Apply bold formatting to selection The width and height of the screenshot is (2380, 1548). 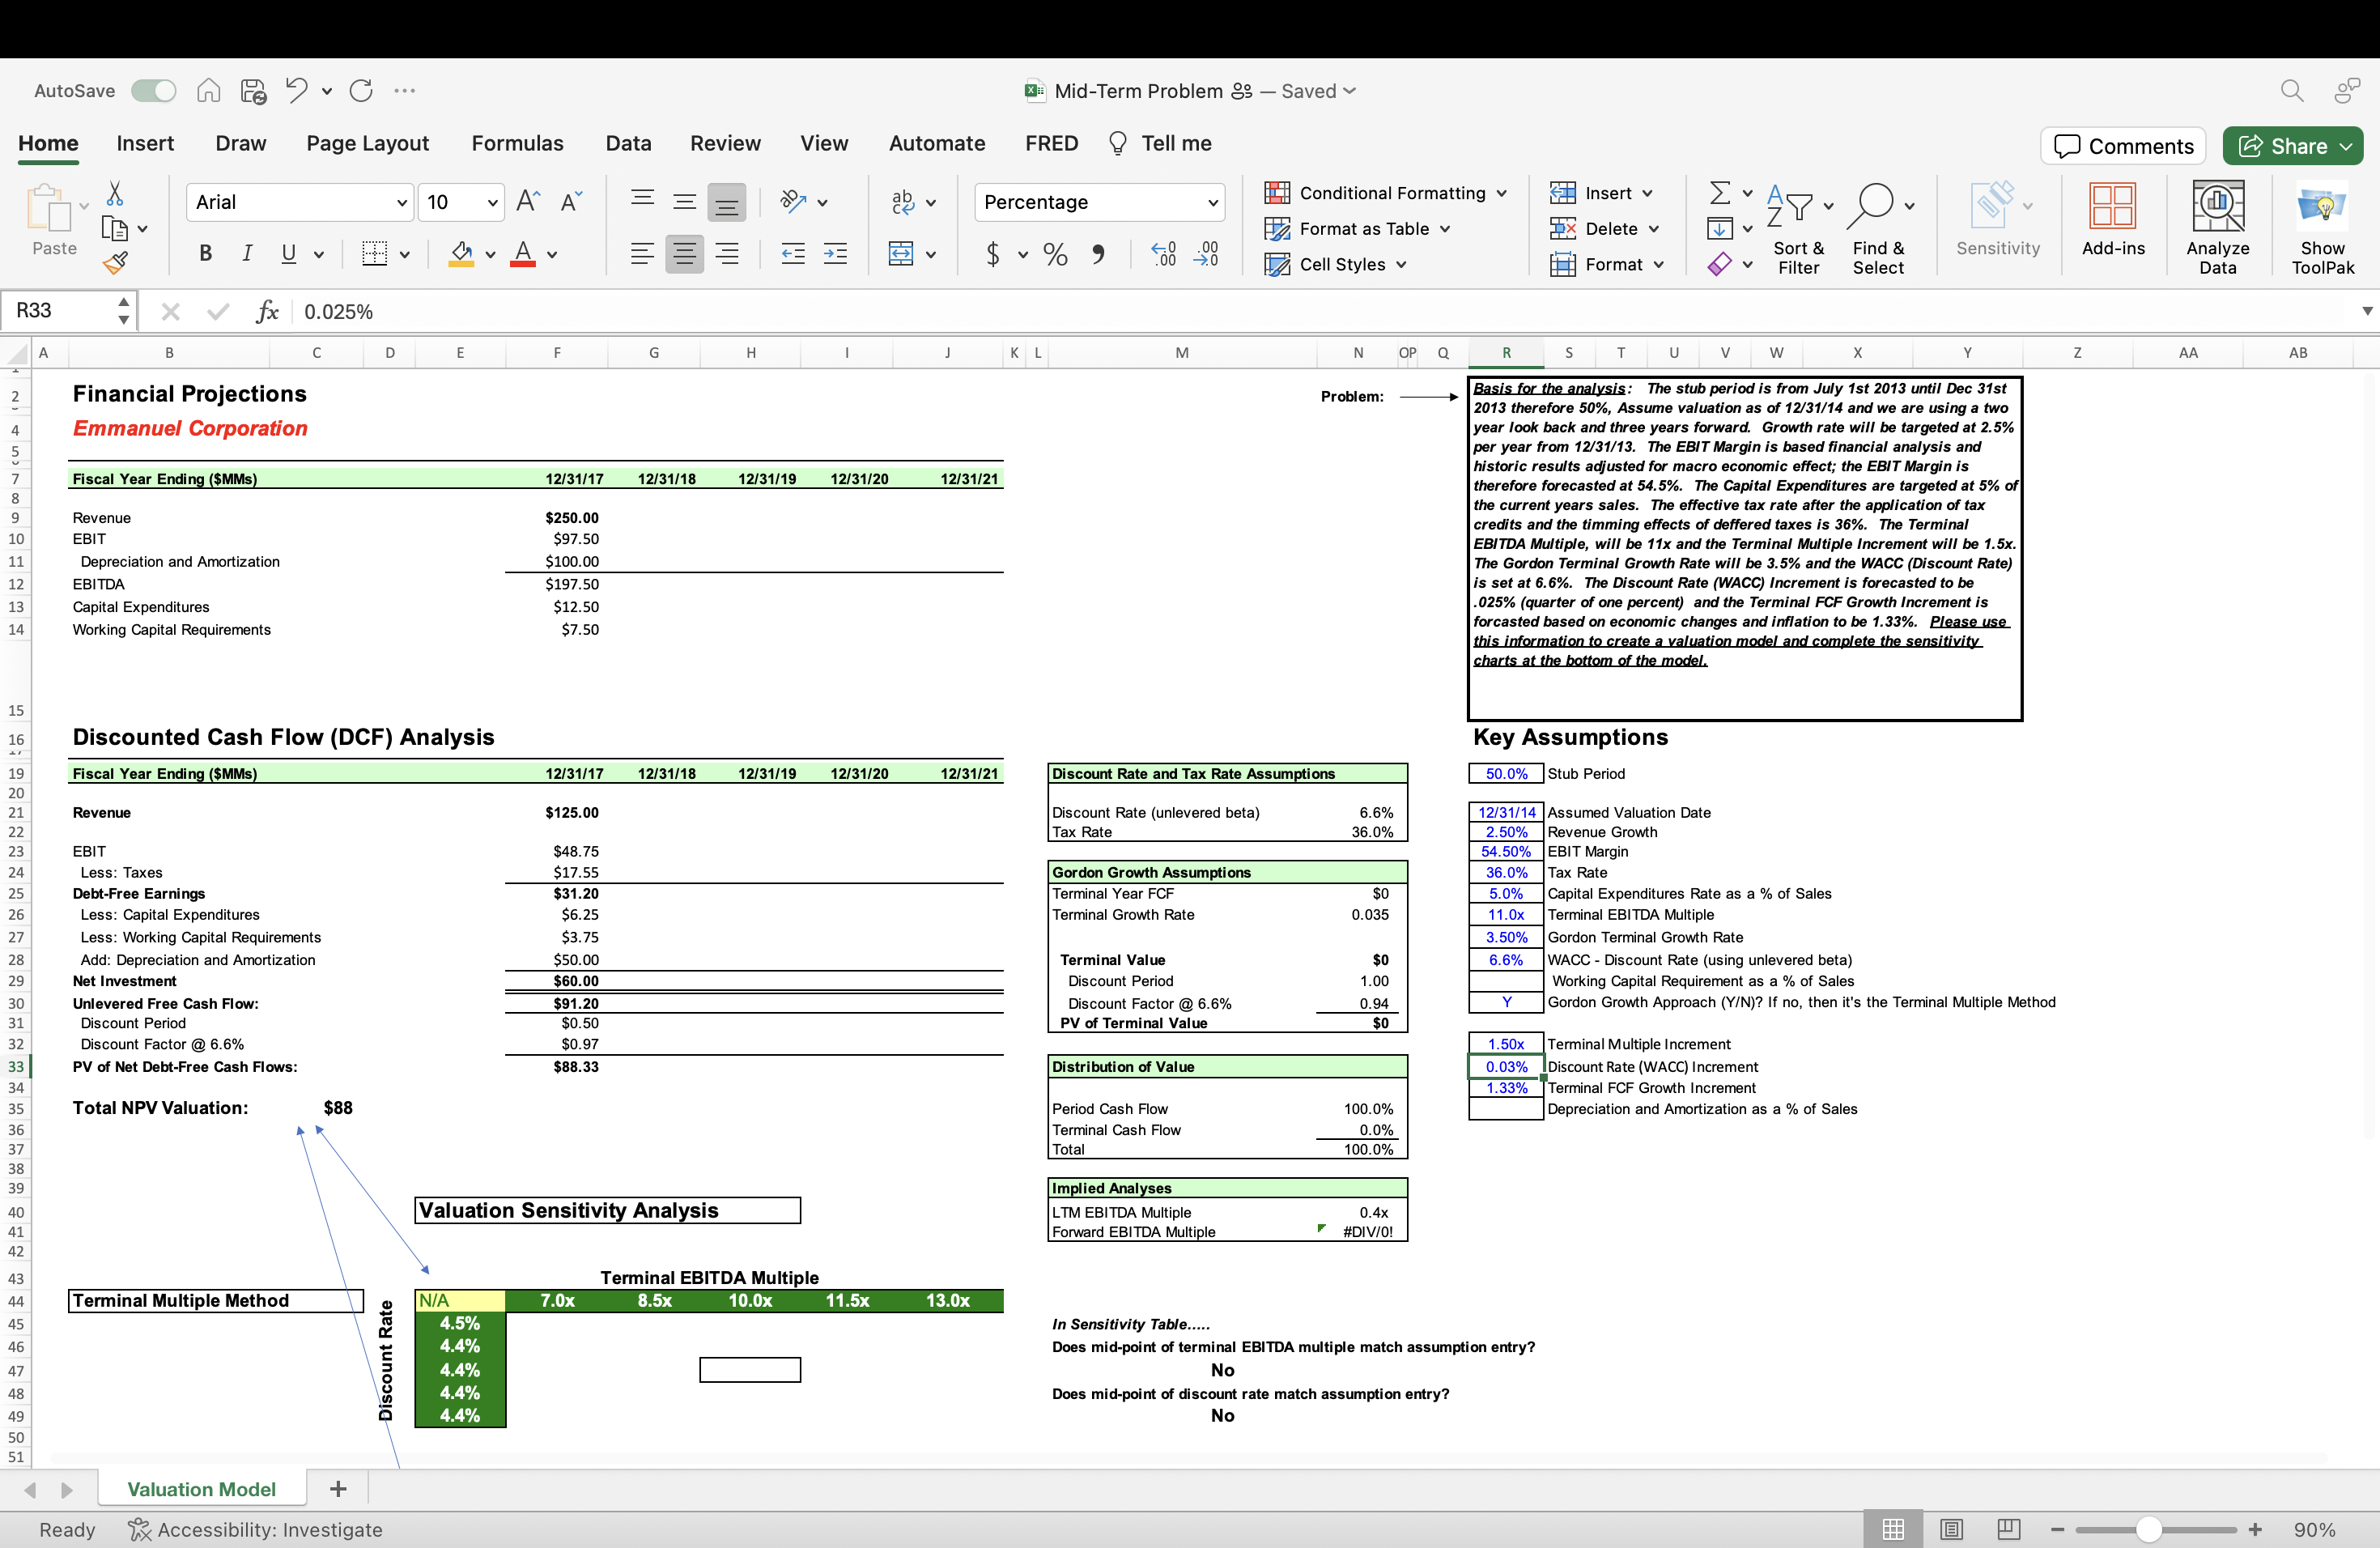tap(205, 253)
